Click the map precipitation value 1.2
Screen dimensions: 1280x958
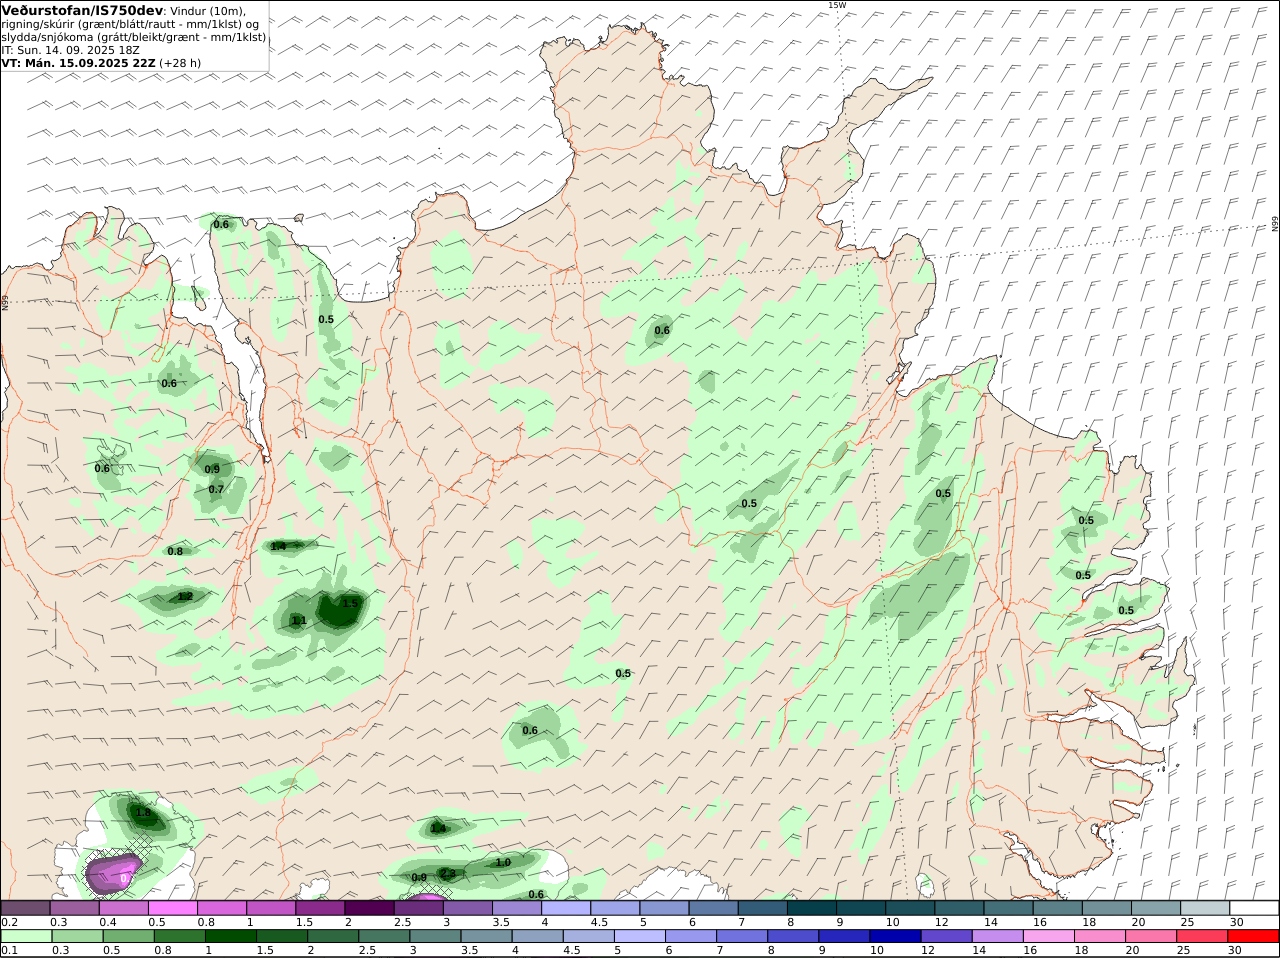pyautogui.click(x=185, y=597)
